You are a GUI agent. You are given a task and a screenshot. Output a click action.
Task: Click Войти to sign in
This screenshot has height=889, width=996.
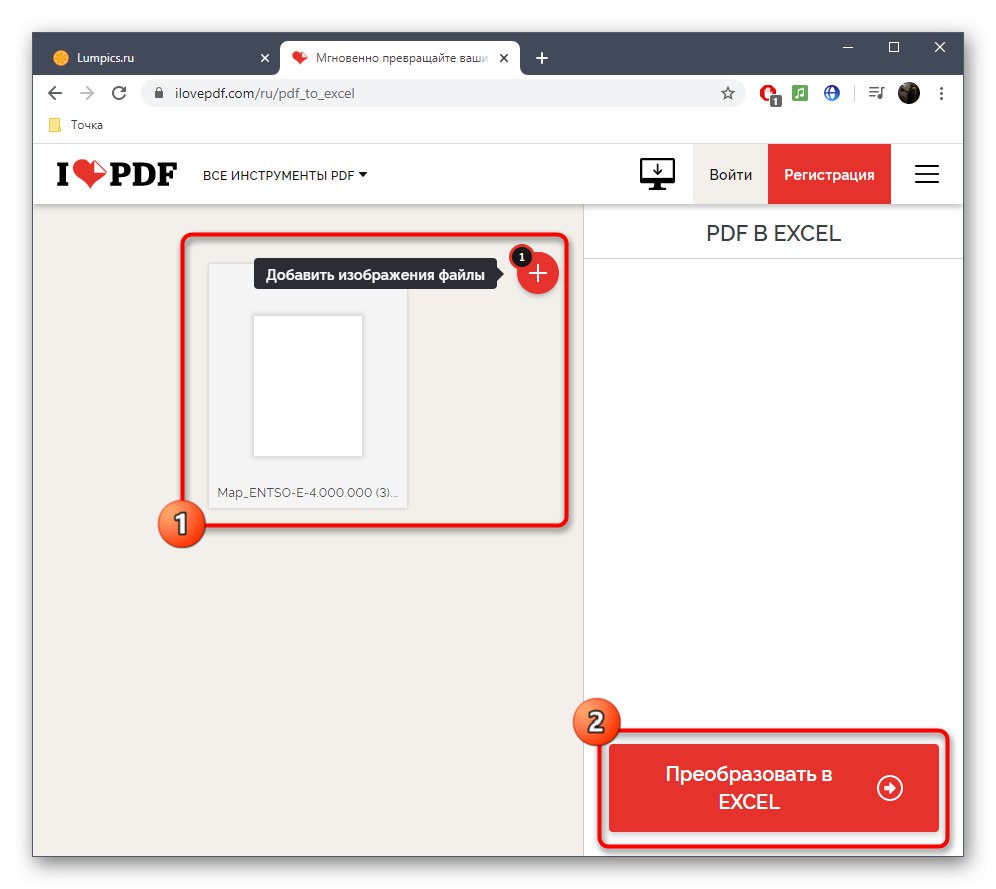pyautogui.click(x=730, y=173)
